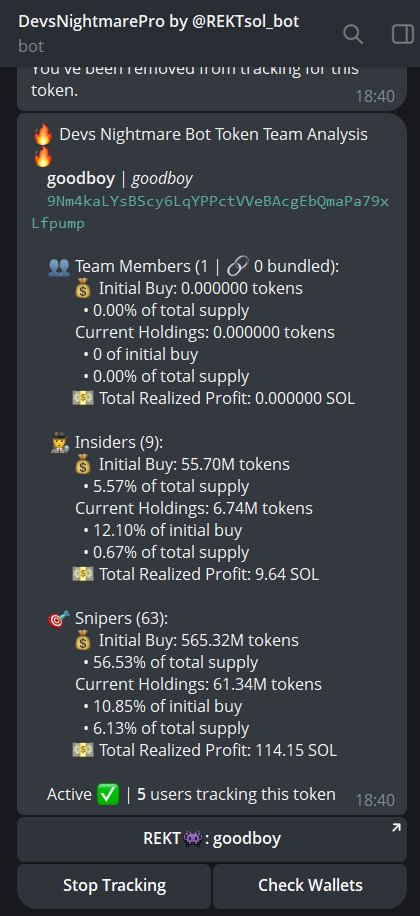Click banknote icon beside Snipers Realized Profit
420x916 pixels.
coord(82,750)
